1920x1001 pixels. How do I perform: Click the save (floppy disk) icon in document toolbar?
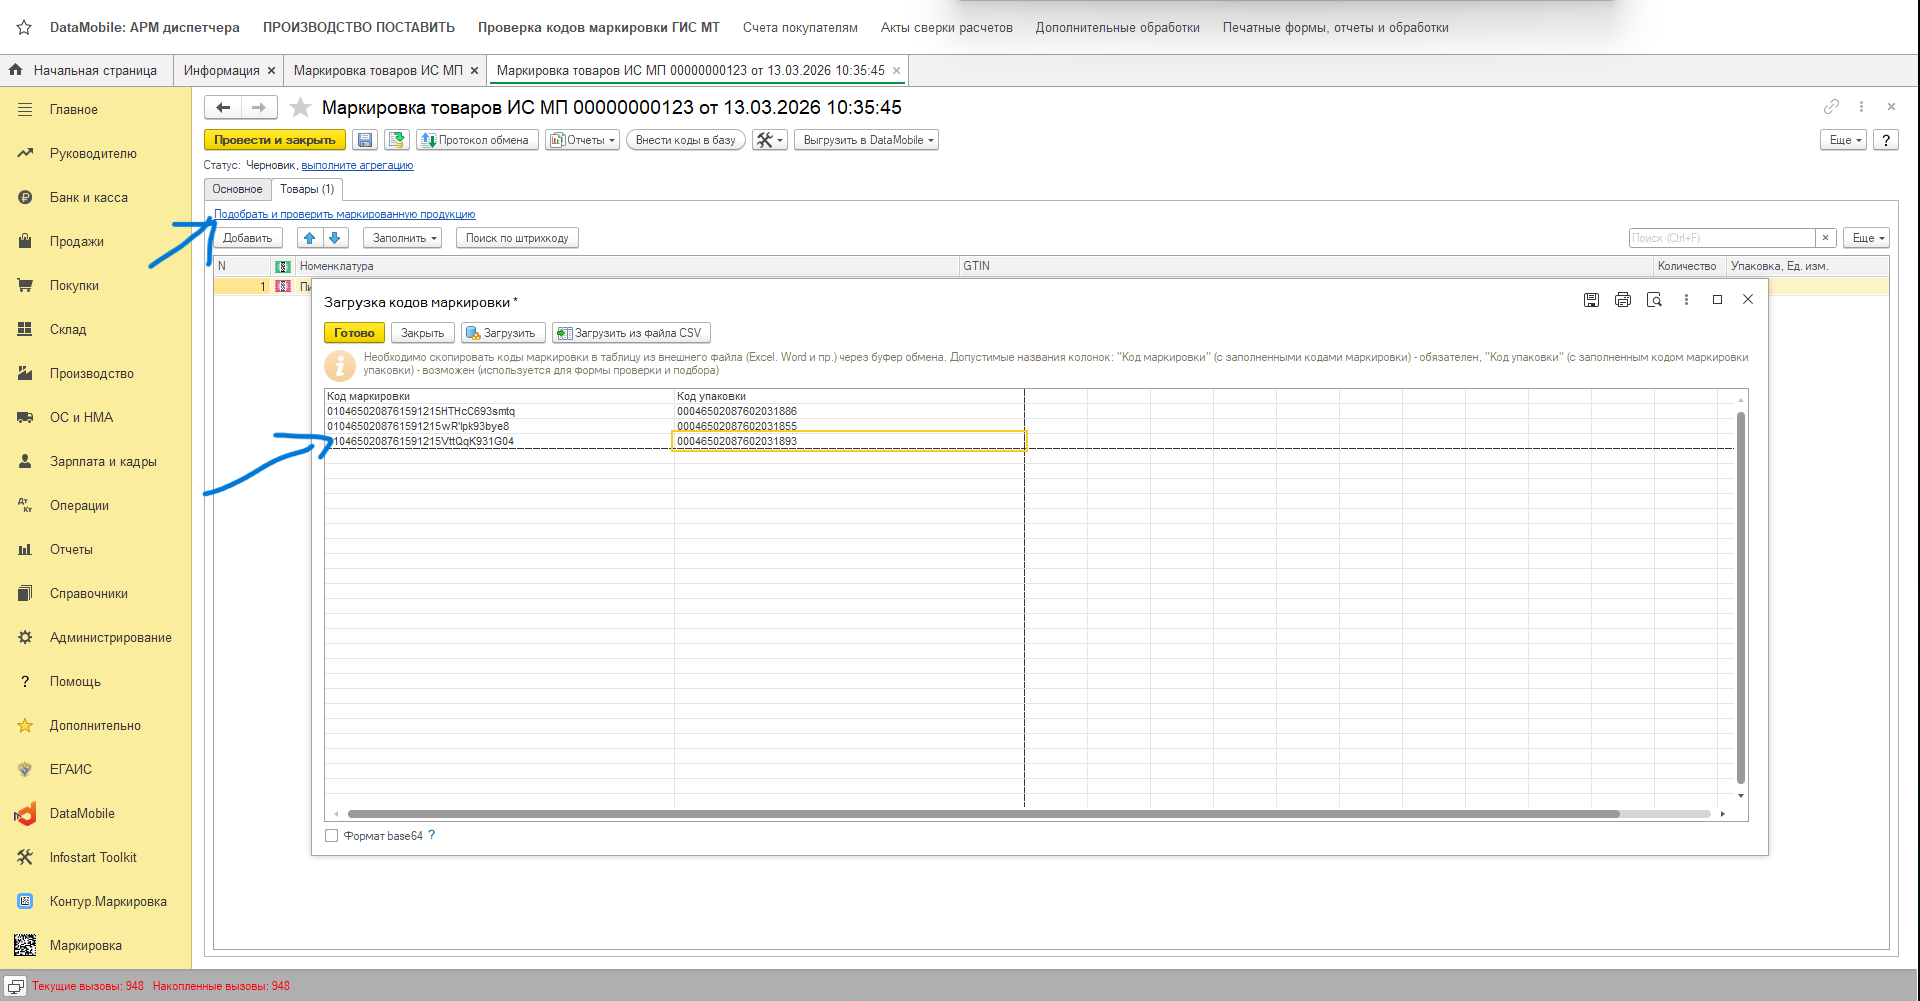(365, 140)
